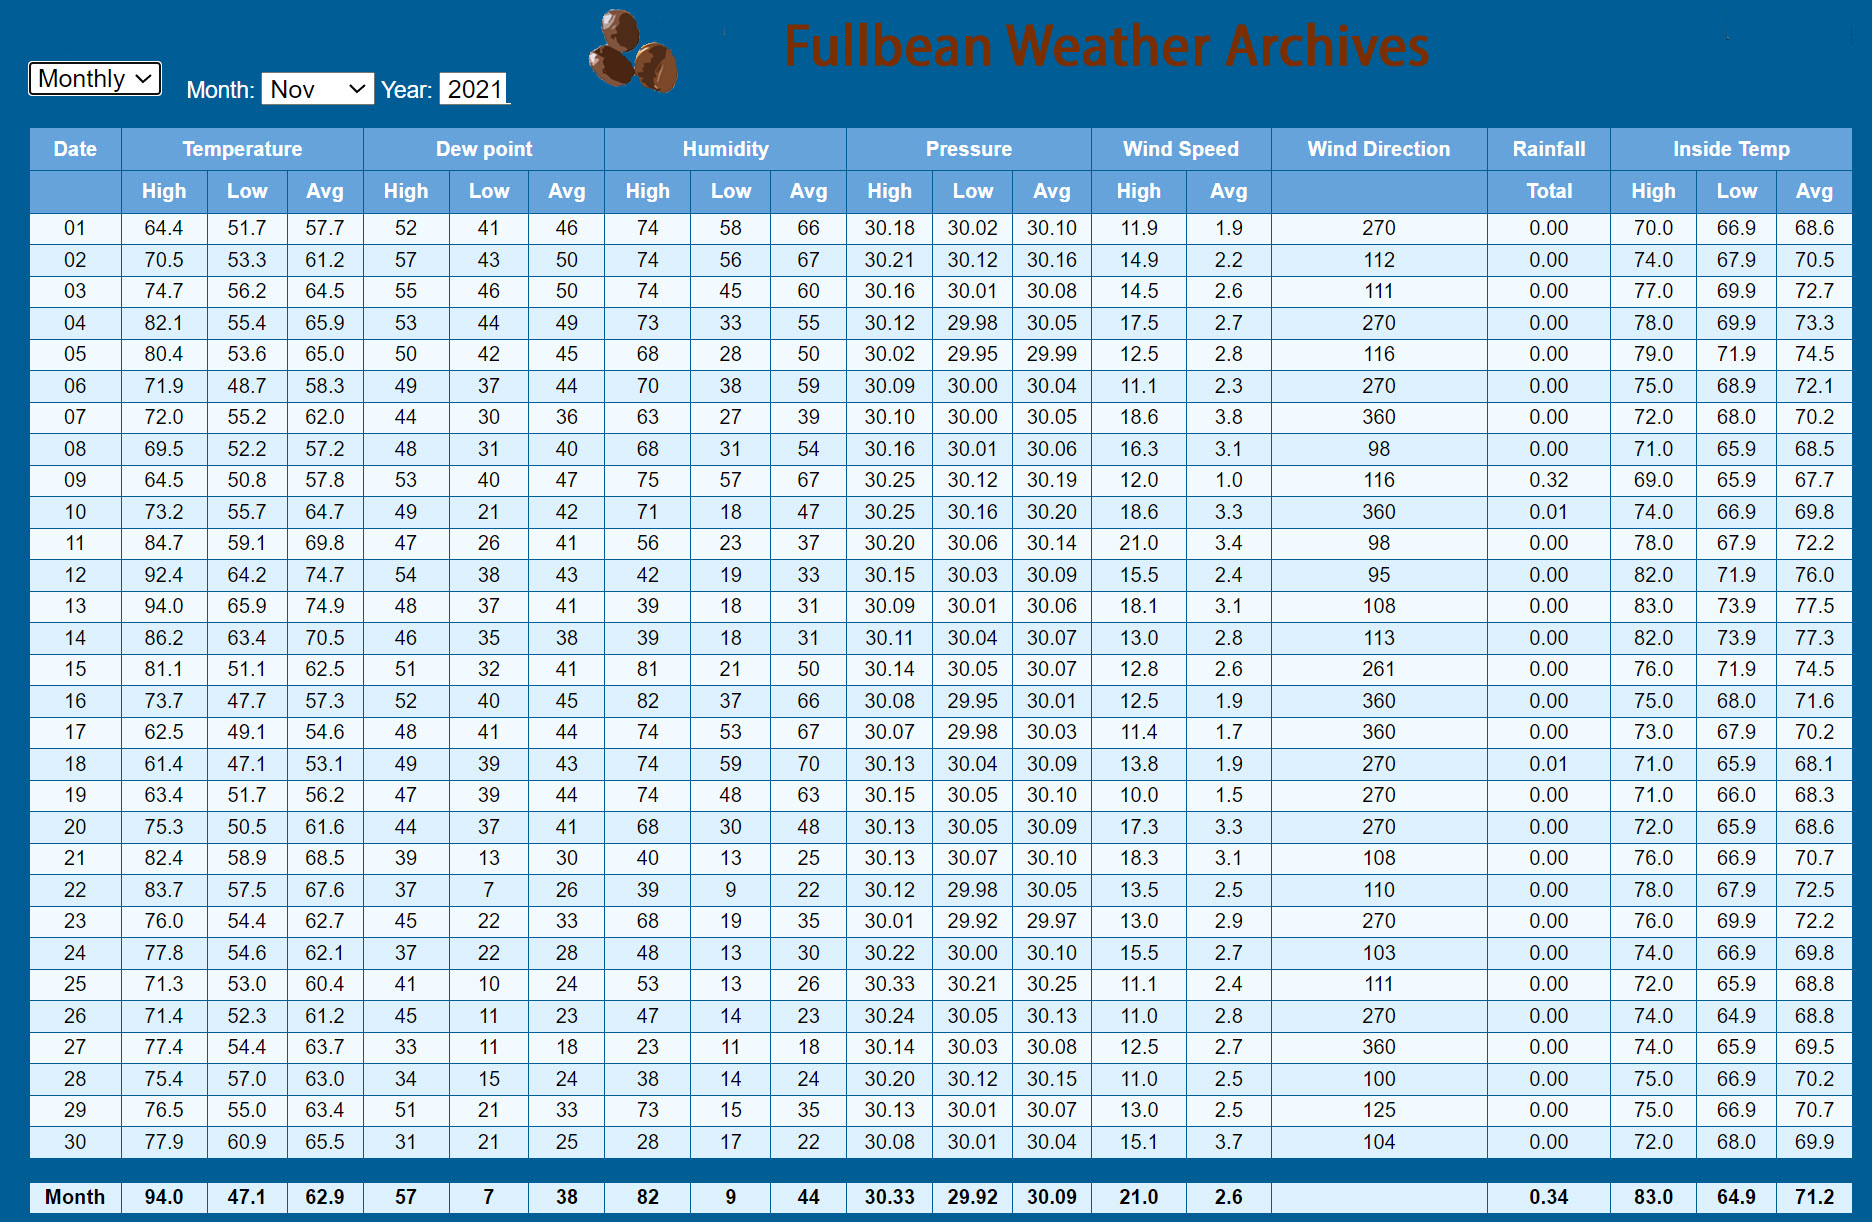Click the Humidity column header
1872x1222 pixels.
tap(725, 149)
